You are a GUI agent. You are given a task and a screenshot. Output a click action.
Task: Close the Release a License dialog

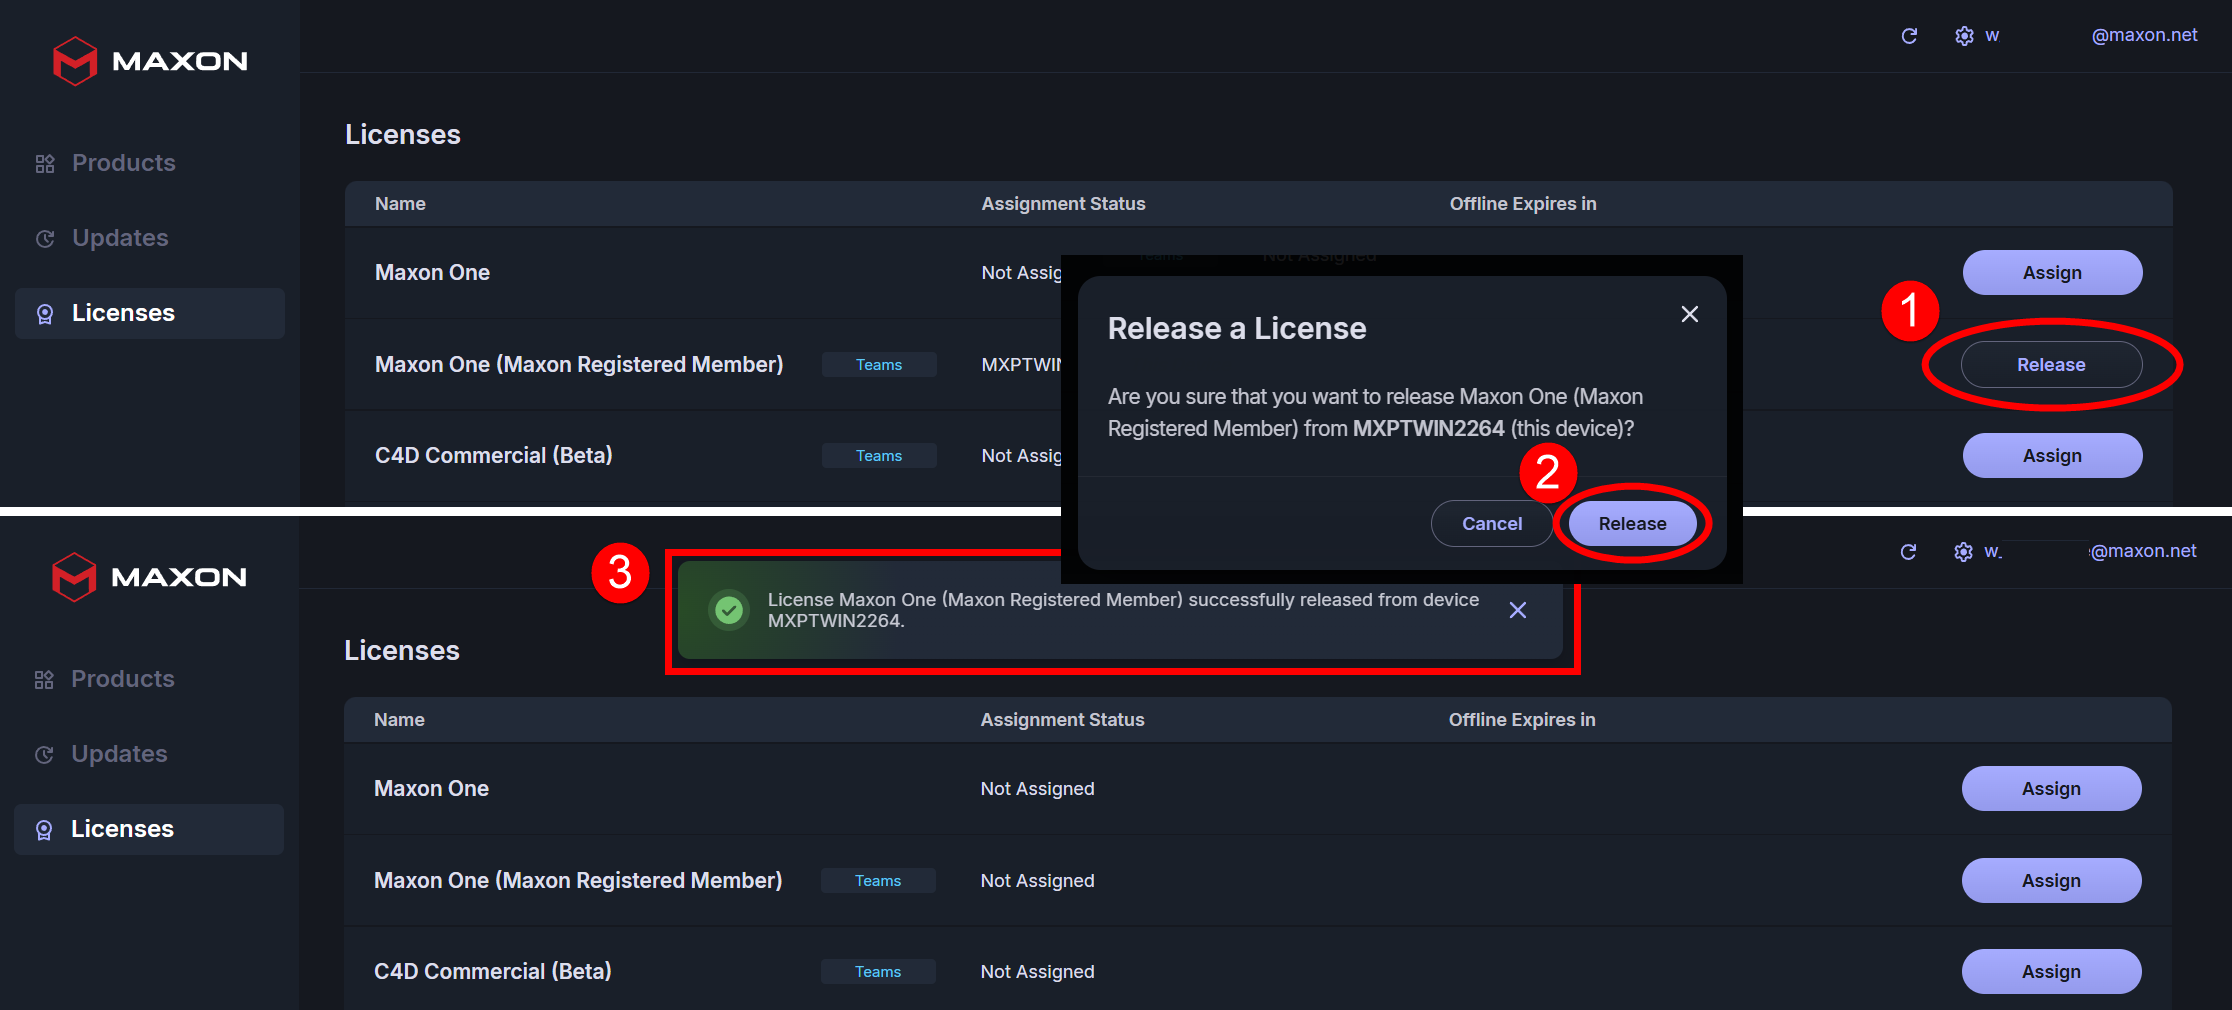[x=1690, y=314]
